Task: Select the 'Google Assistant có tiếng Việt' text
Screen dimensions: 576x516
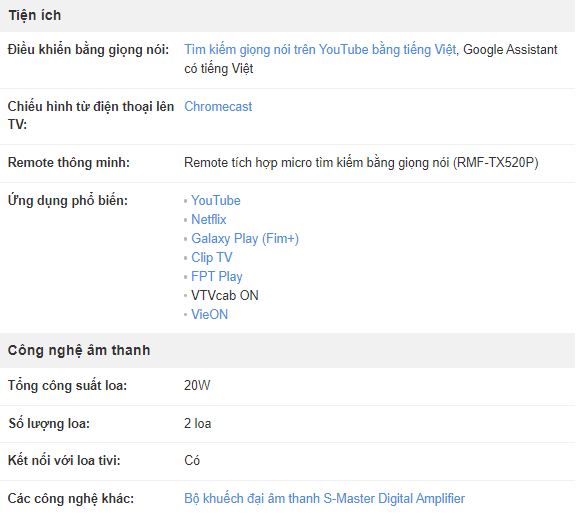Action: pos(371,59)
